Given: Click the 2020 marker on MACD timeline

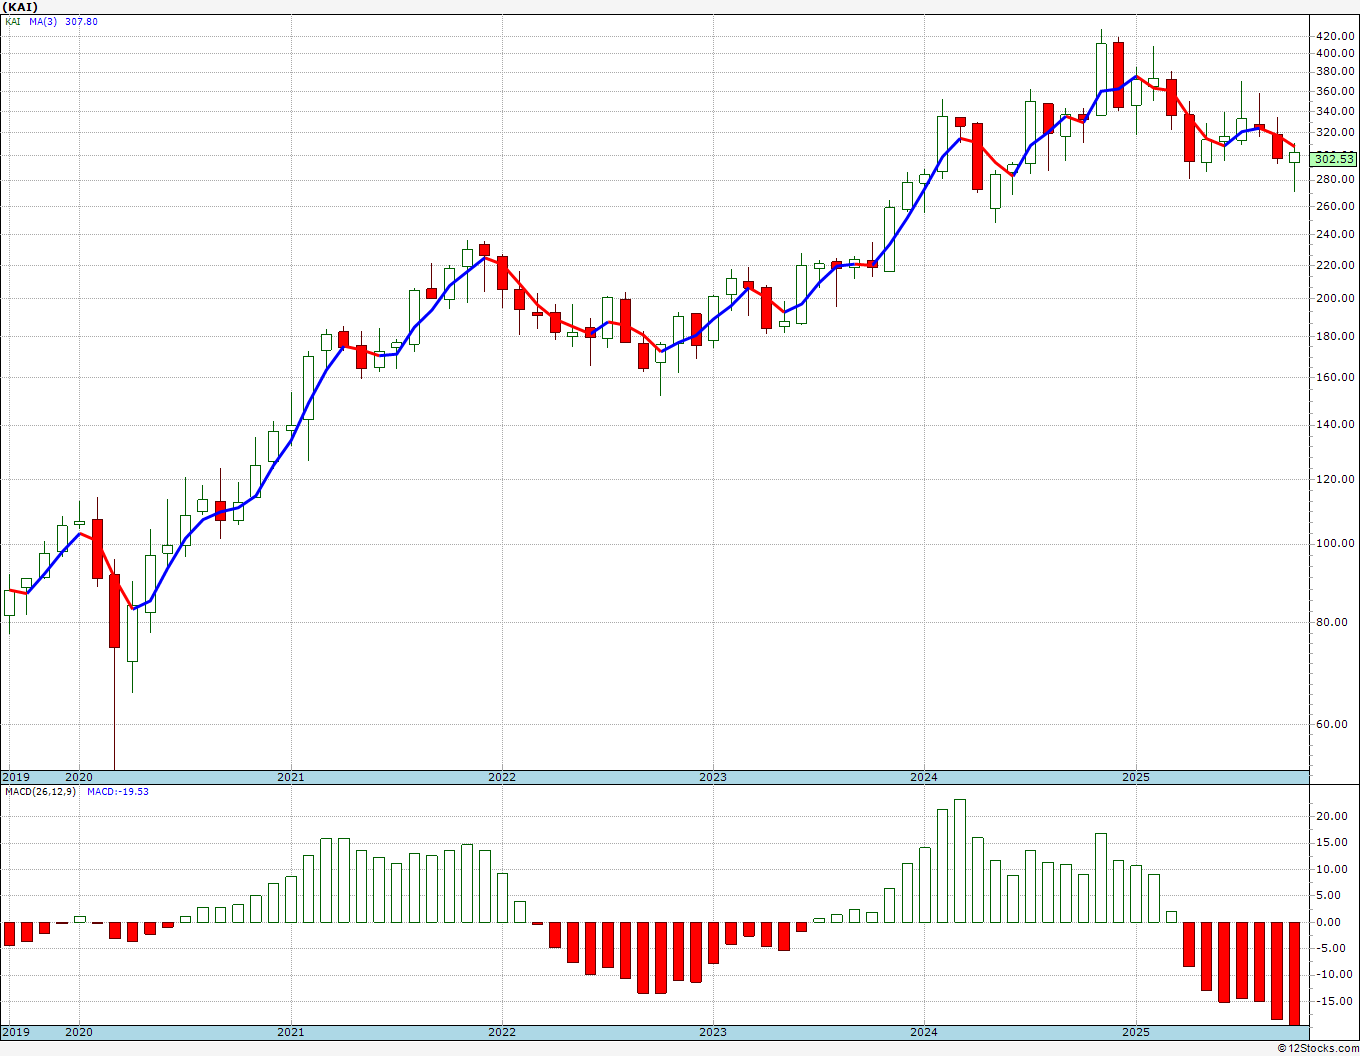Looking at the screenshot, I should 78,1032.
